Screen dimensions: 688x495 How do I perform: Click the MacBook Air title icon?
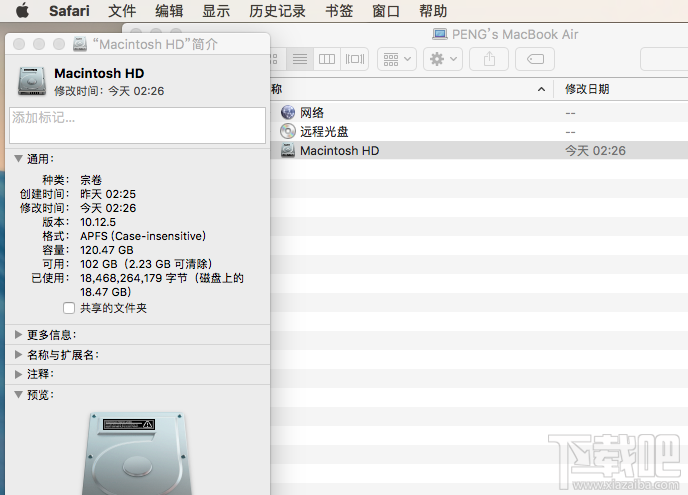[x=440, y=34]
